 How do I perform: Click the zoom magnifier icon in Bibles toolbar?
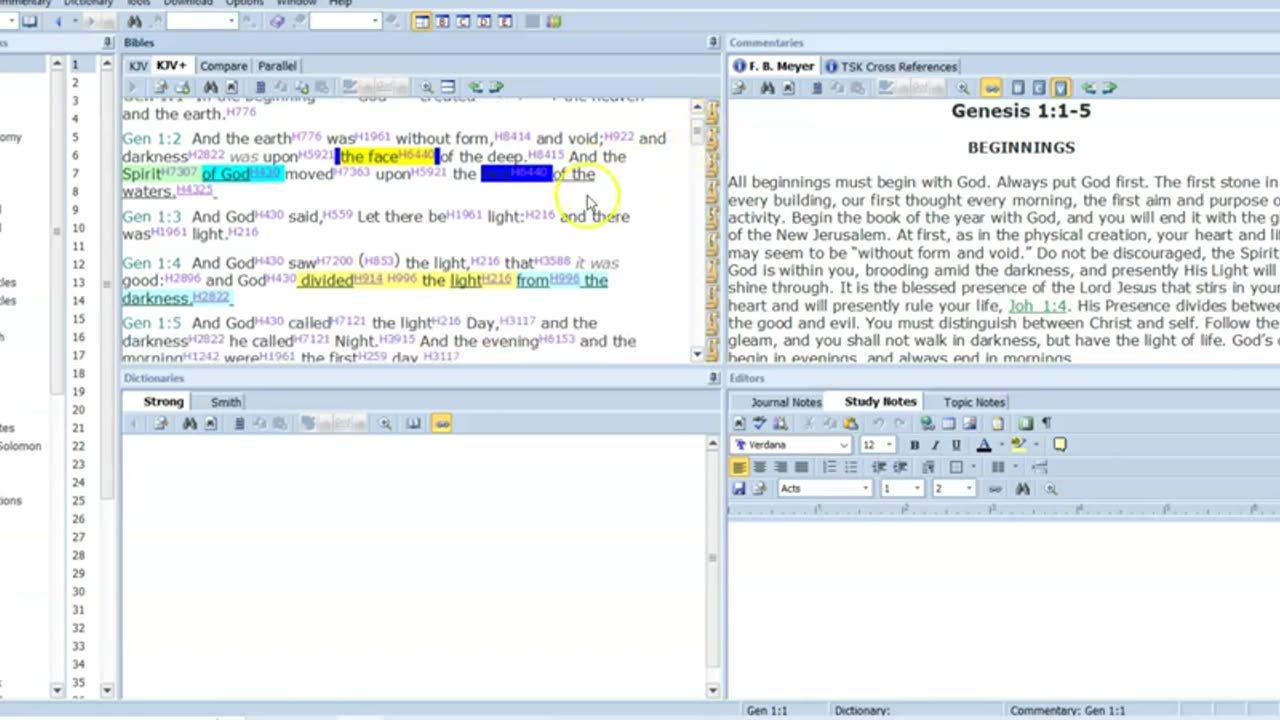[427, 87]
